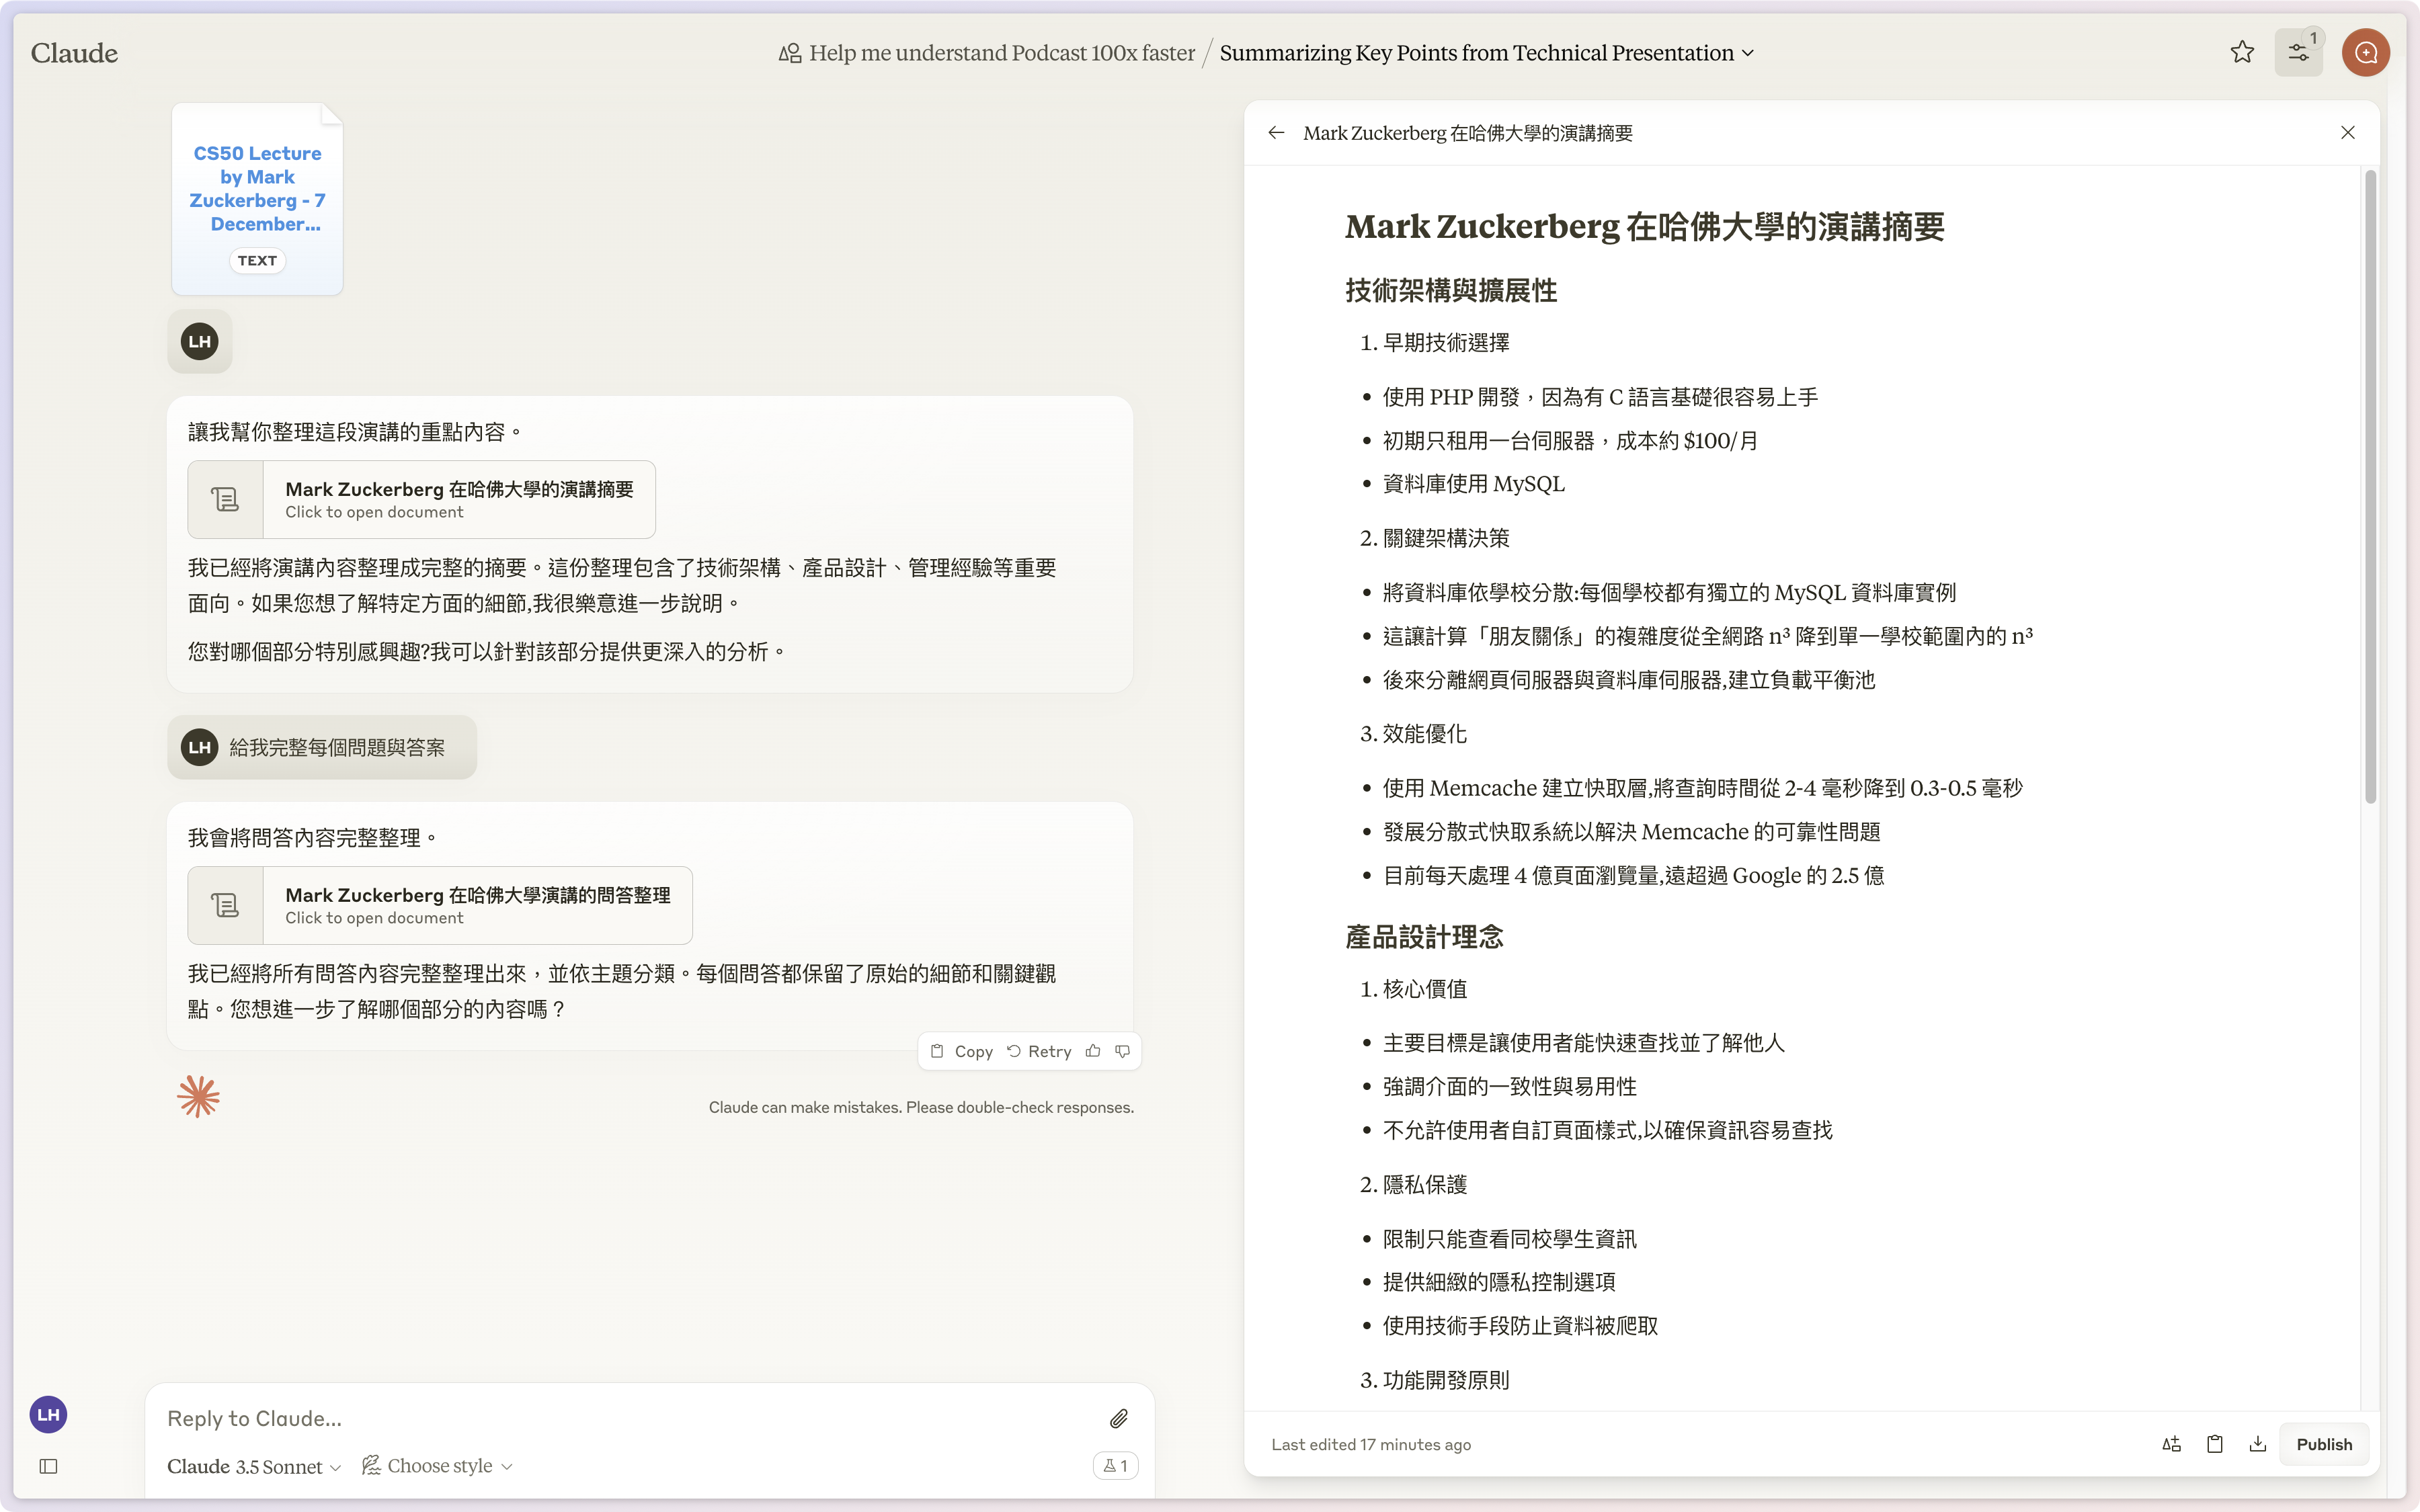Open the Claude 3.5 Sonnet model selector
Viewport: 2420px width, 1512px height.
click(254, 1466)
